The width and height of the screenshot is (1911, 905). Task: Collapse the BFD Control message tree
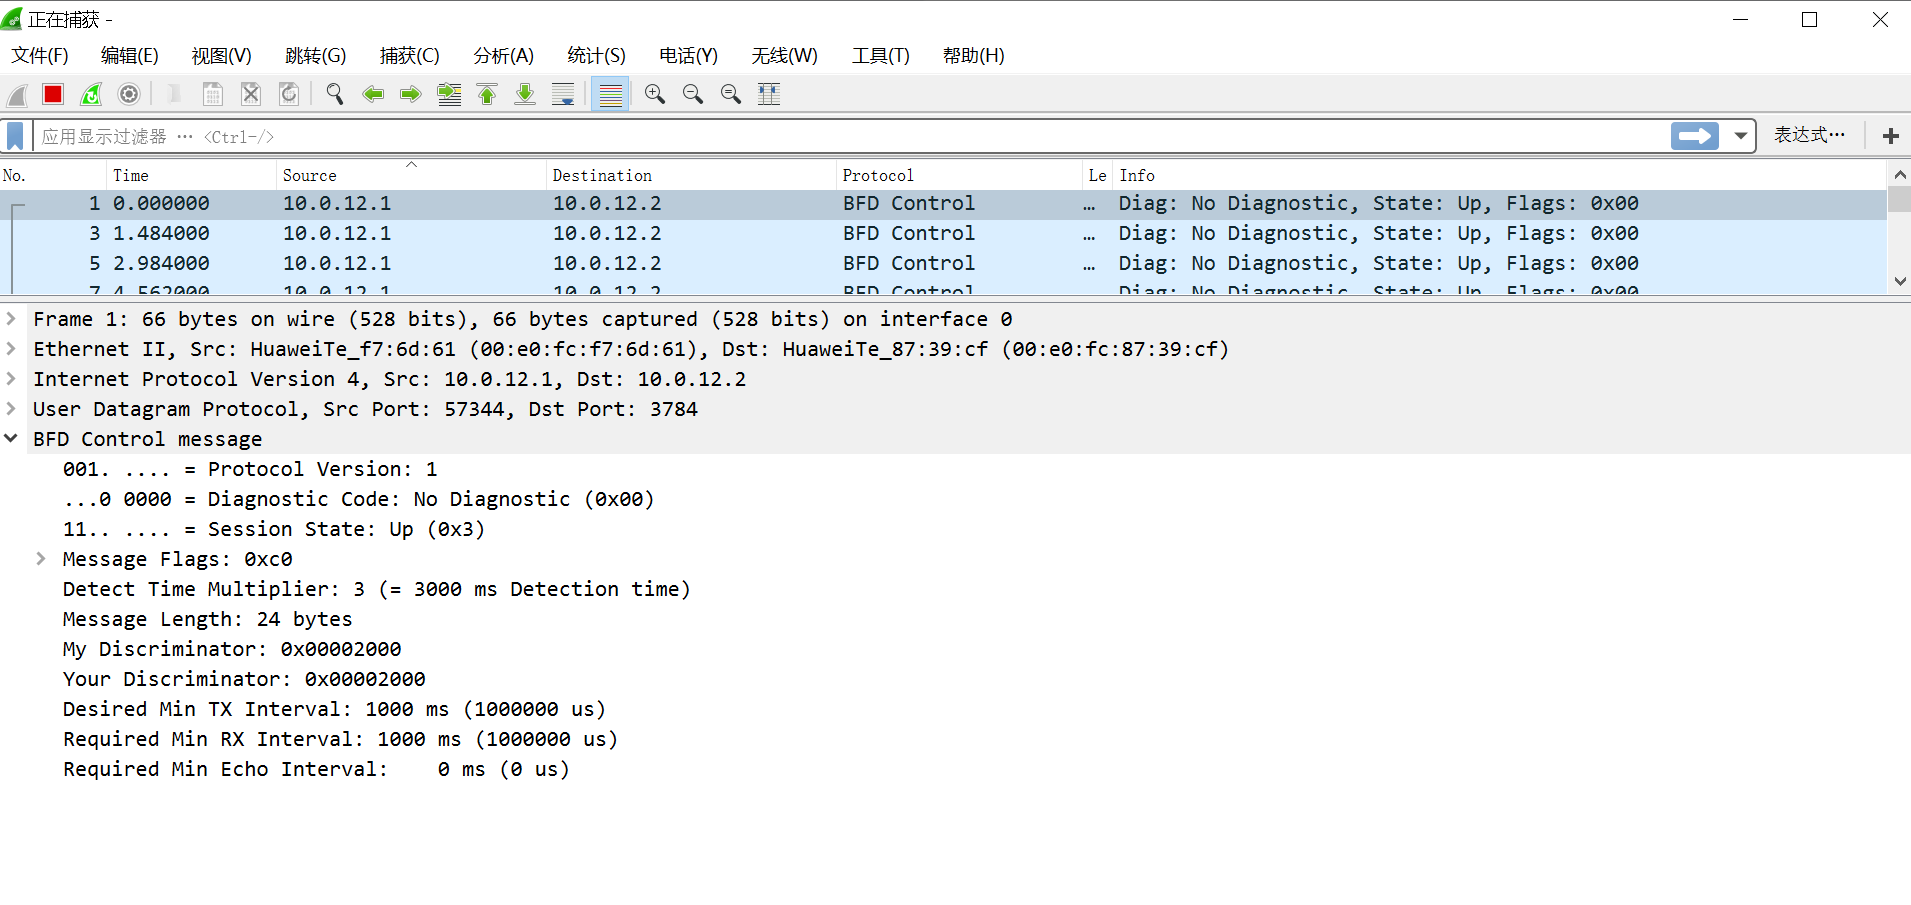[x=11, y=439]
